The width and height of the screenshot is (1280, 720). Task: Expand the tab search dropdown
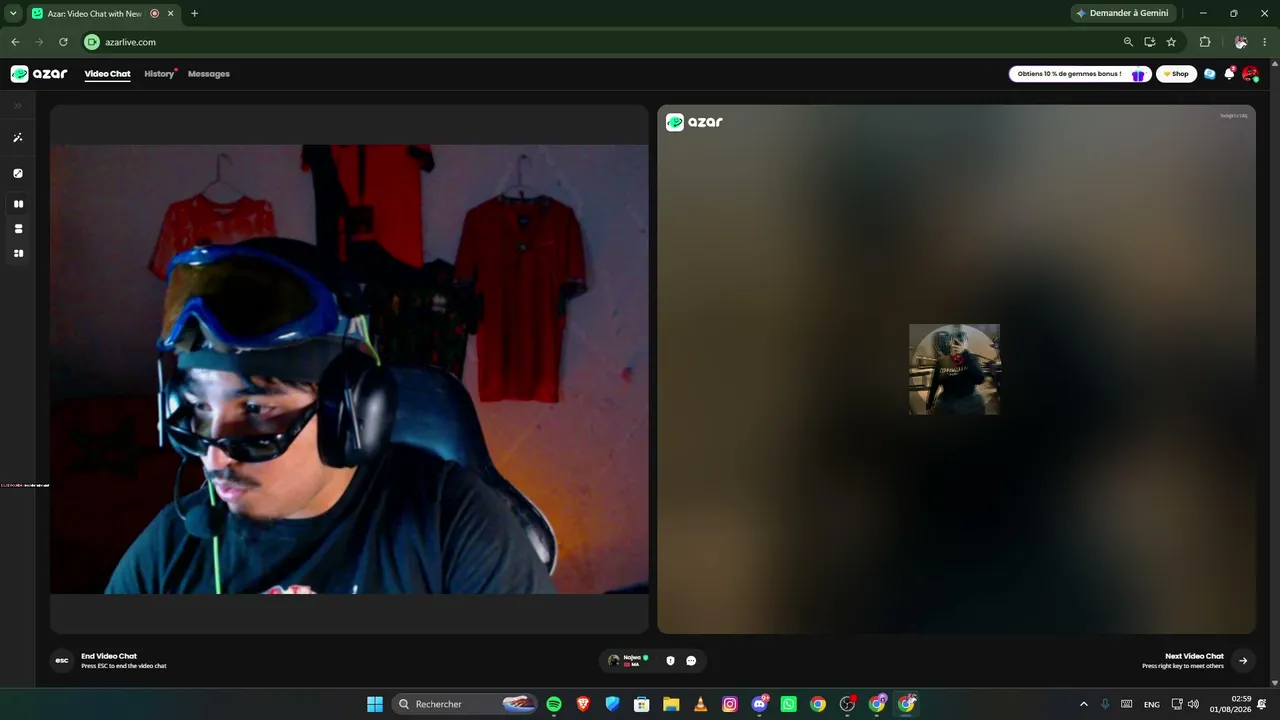coord(13,13)
